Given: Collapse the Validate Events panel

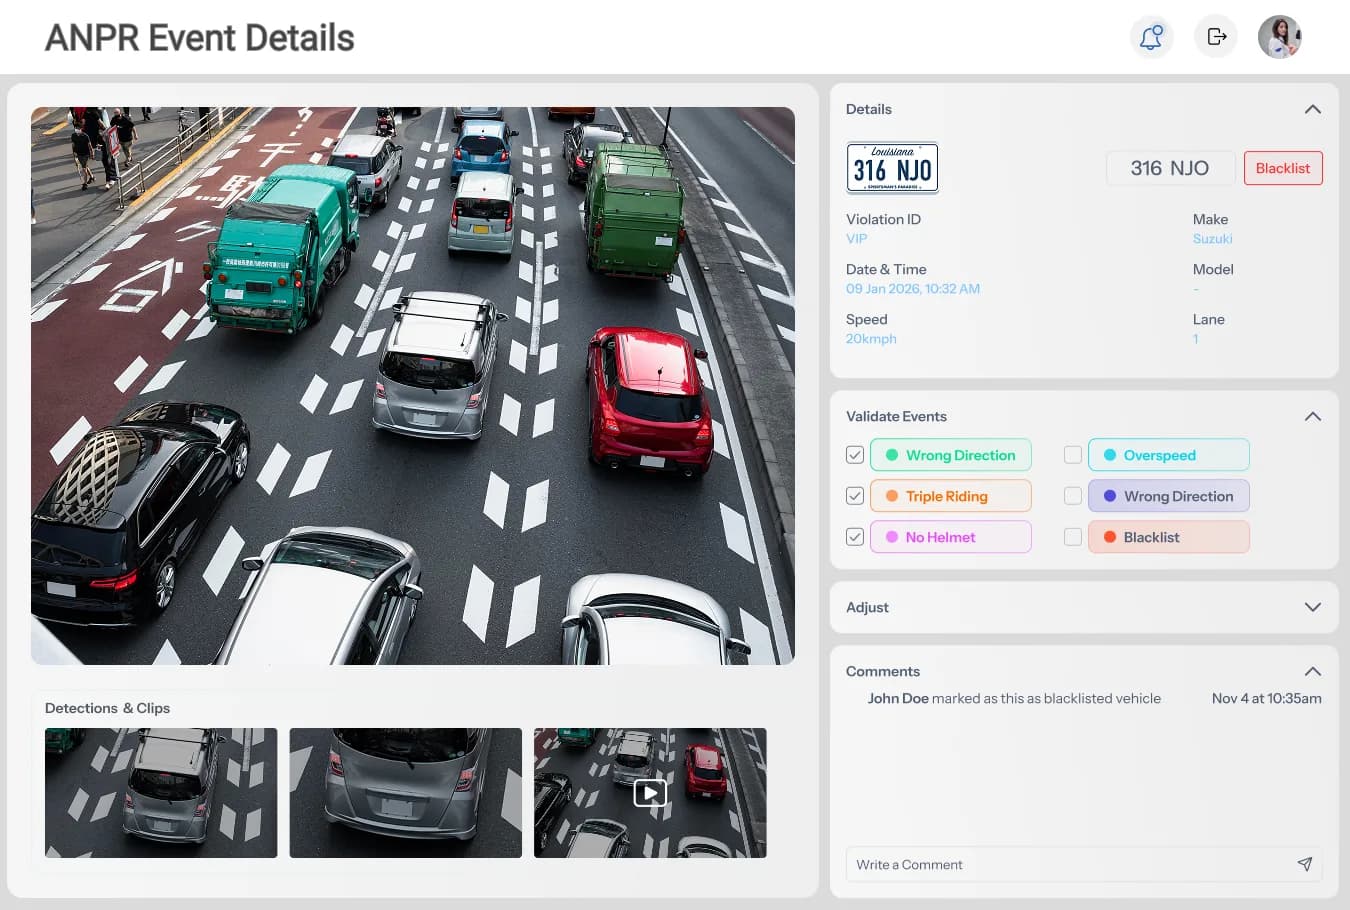Looking at the screenshot, I should (1313, 416).
